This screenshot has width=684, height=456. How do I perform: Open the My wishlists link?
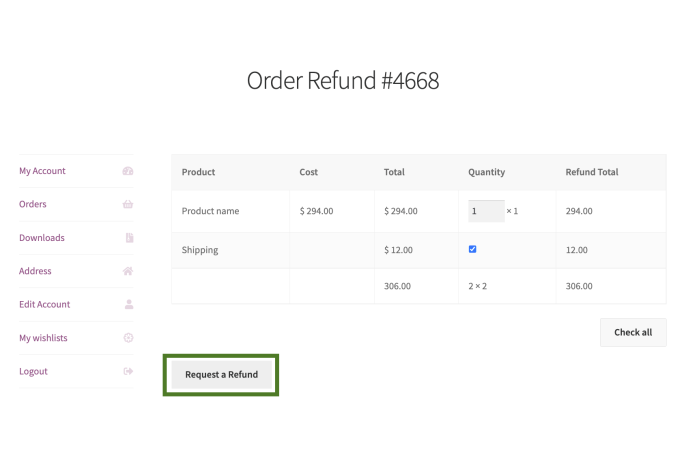[x=43, y=338]
